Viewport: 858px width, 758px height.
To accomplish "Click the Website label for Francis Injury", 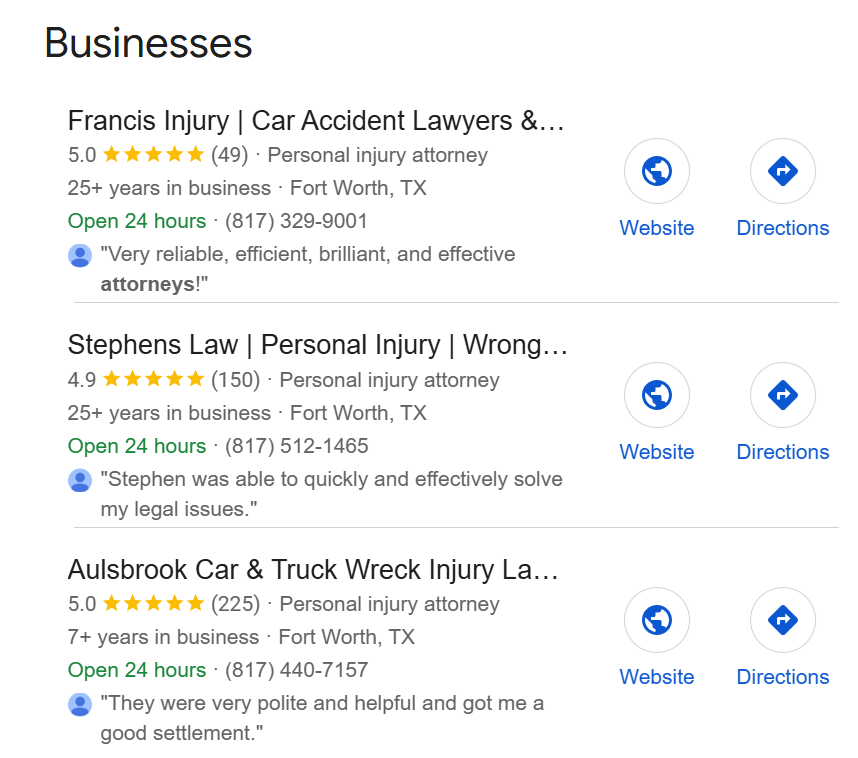I will pyautogui.click(x=656, y=228).
